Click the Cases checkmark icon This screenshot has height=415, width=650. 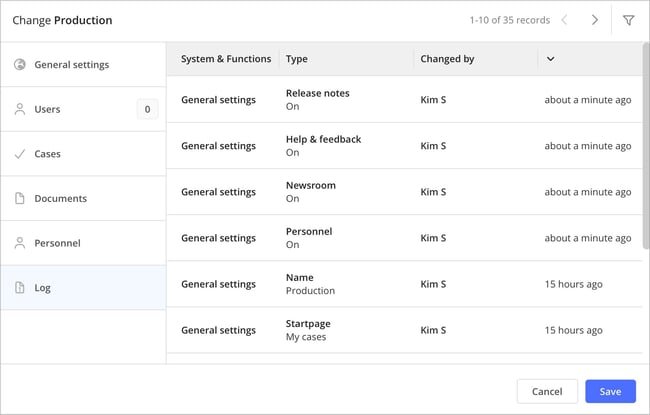[x=20, y=154]
